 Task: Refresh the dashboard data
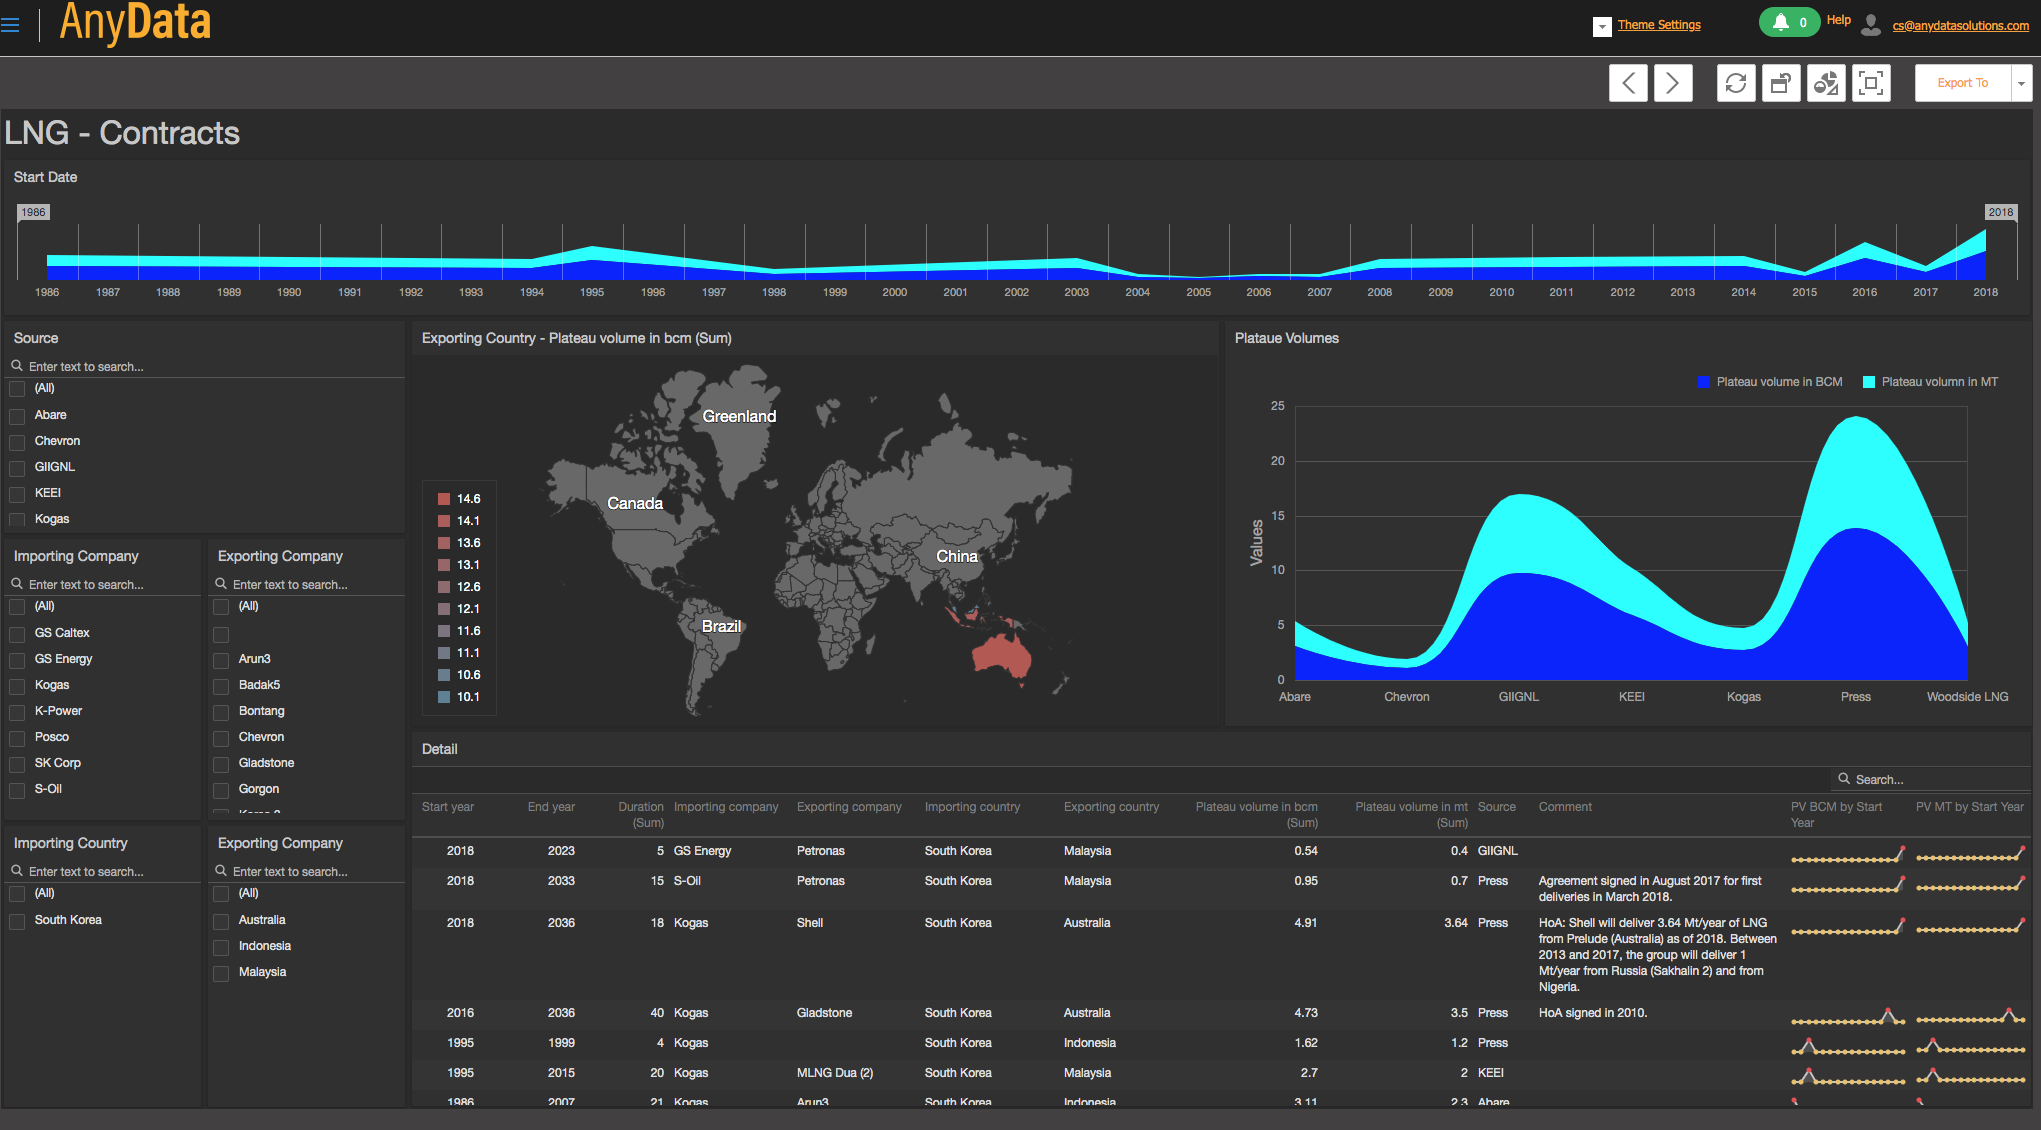click(x=1736, y=83)
